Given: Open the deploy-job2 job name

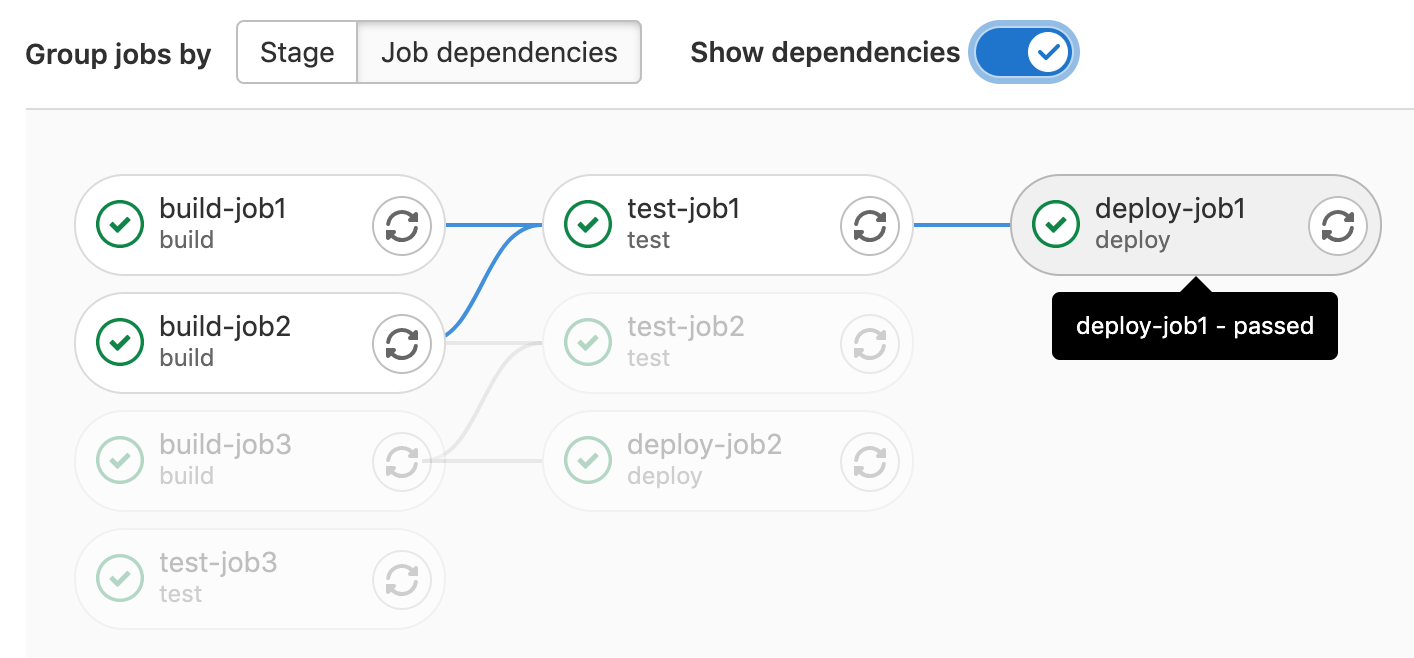Looking at the screenshot, I should [x=704, y=445].
